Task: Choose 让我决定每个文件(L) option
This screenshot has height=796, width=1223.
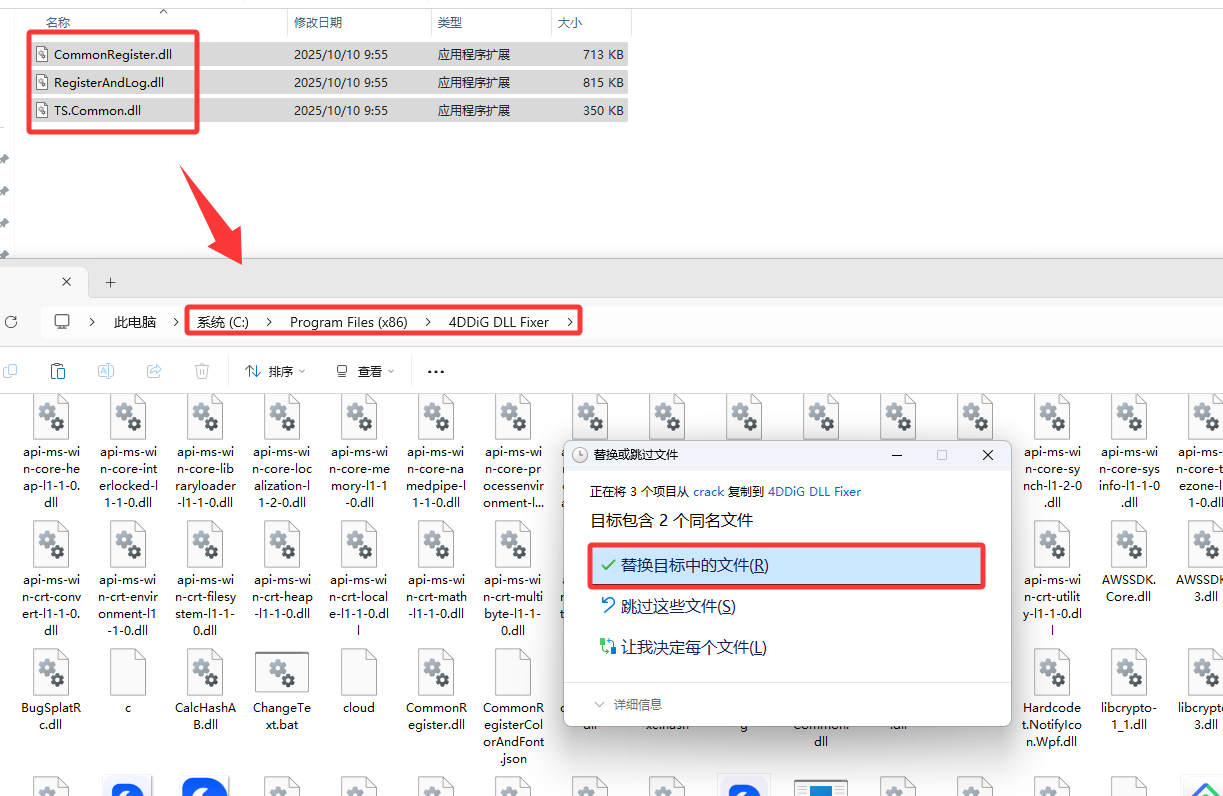Action: tap(693, 647)
